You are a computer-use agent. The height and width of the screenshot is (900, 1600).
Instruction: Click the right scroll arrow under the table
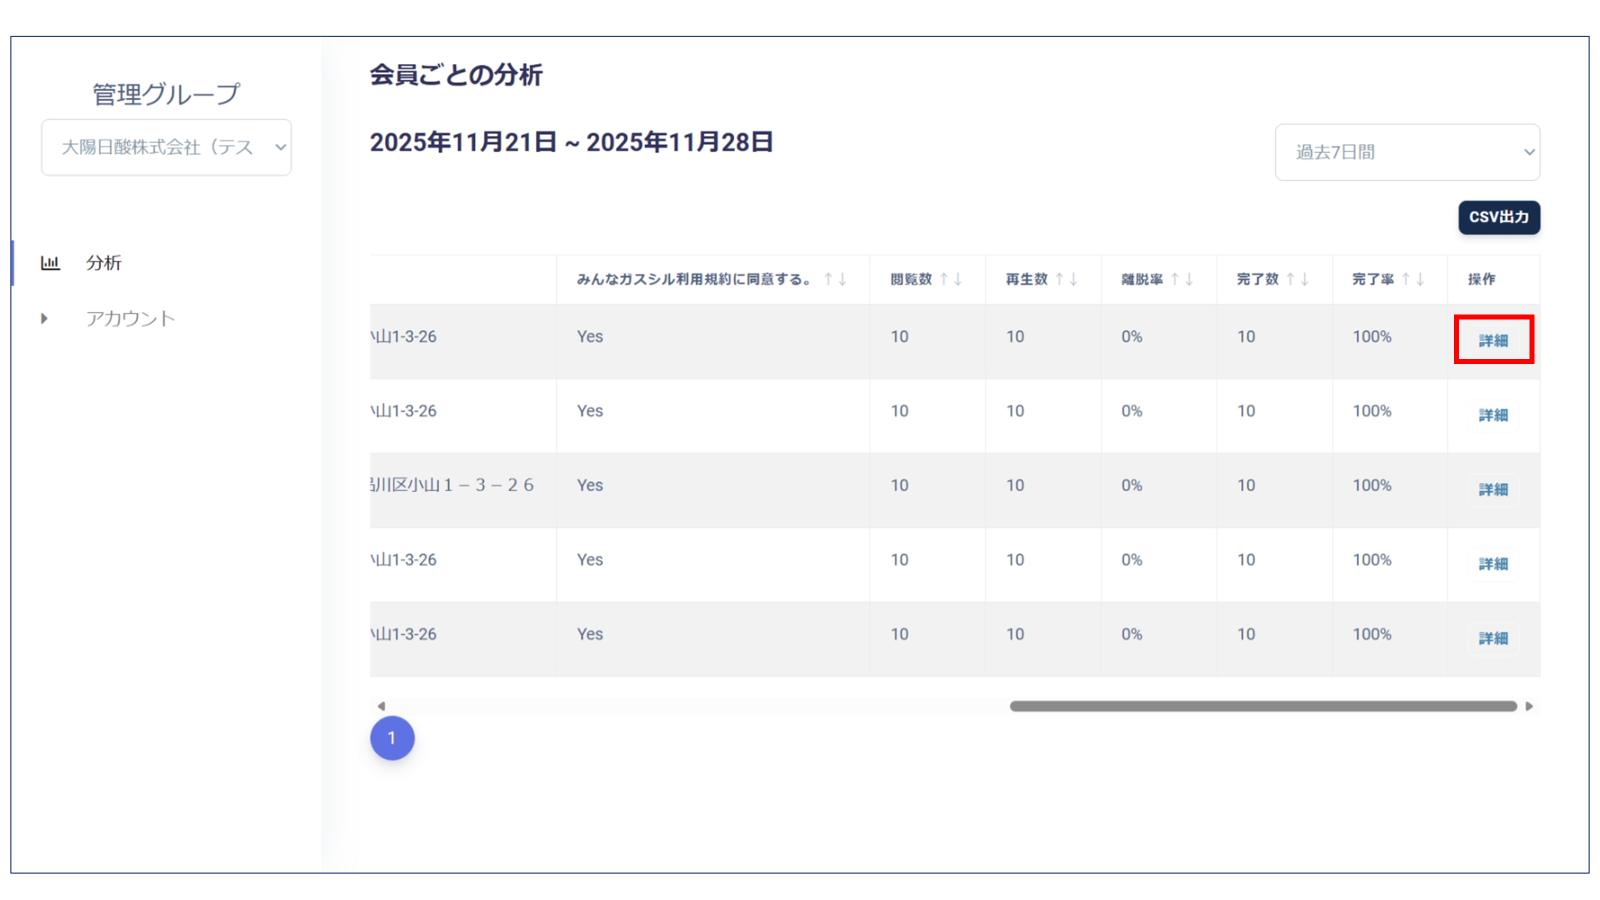[x=1531, y=706]
